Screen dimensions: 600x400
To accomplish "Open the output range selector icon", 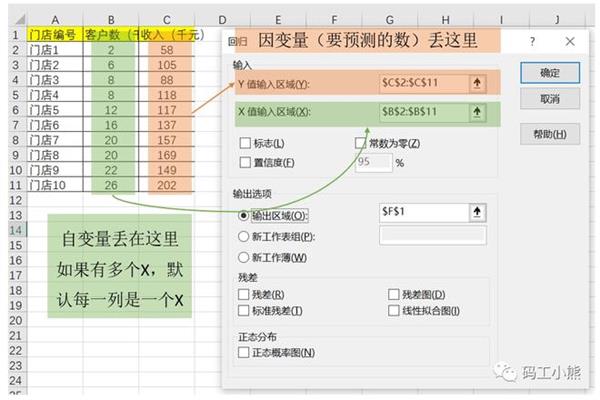I will (x=477, y=212).
